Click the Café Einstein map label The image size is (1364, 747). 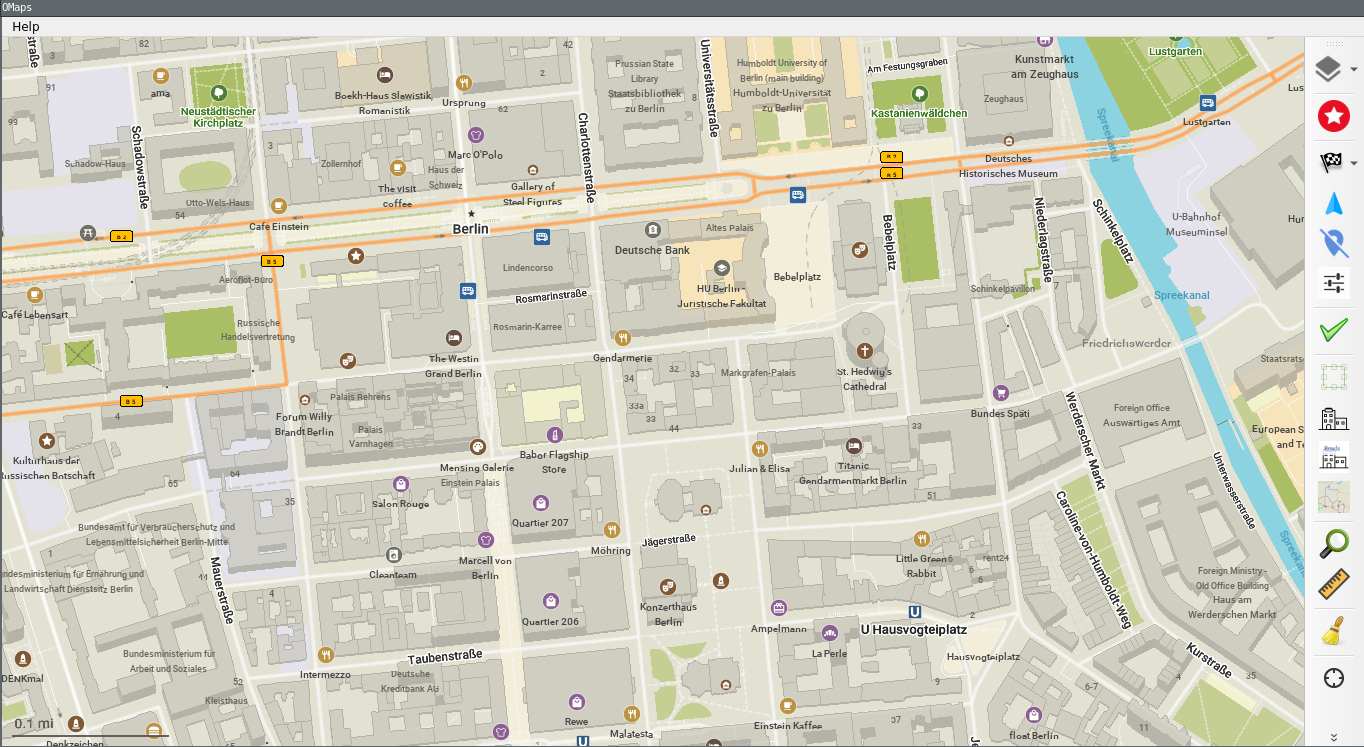tap(278, 227)
